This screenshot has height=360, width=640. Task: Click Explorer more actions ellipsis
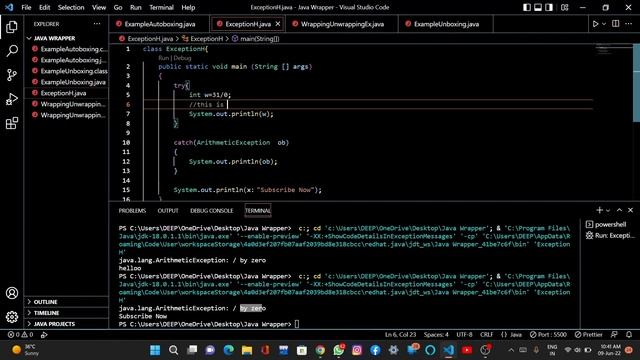97,24
